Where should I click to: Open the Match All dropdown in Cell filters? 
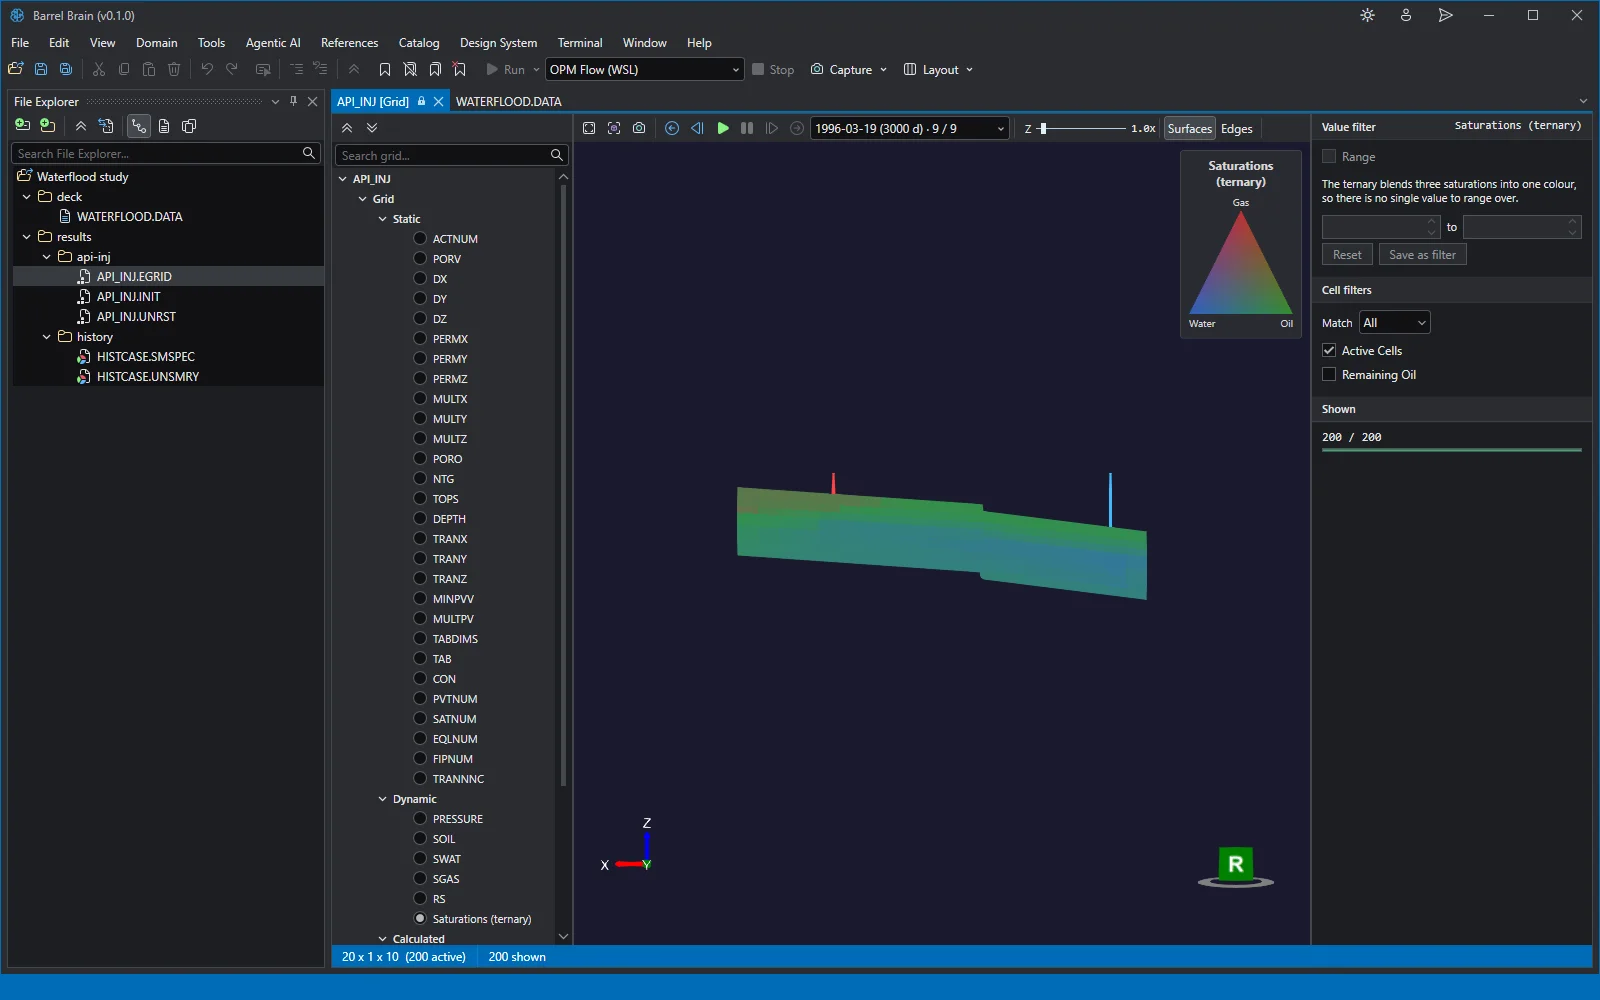(x=1394, y=322)
